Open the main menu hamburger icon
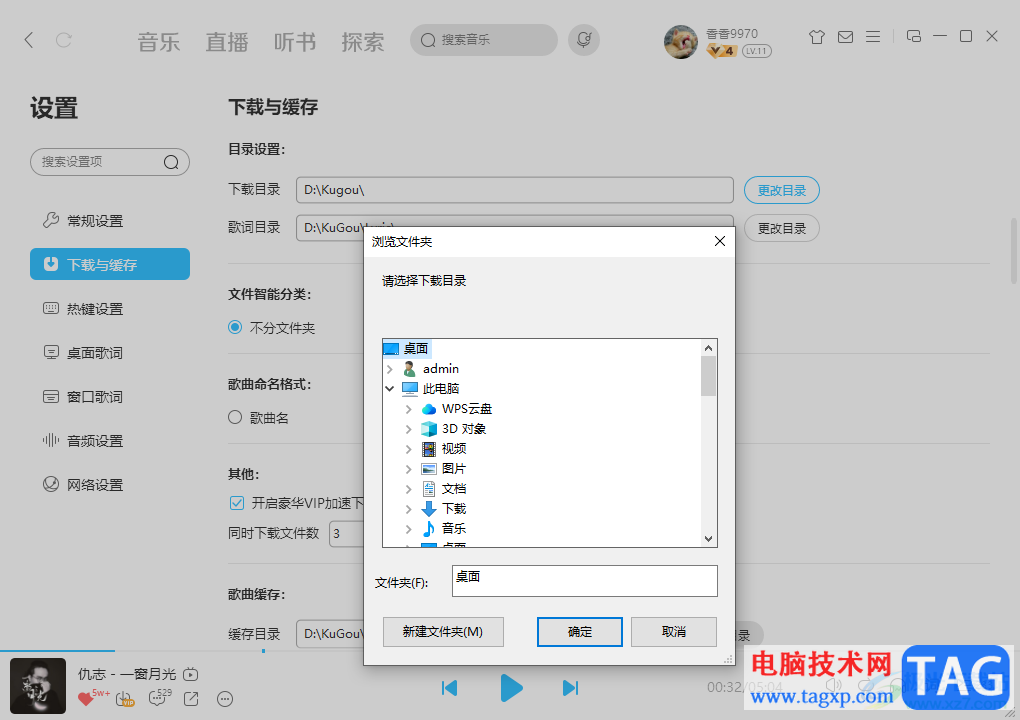 873,37
